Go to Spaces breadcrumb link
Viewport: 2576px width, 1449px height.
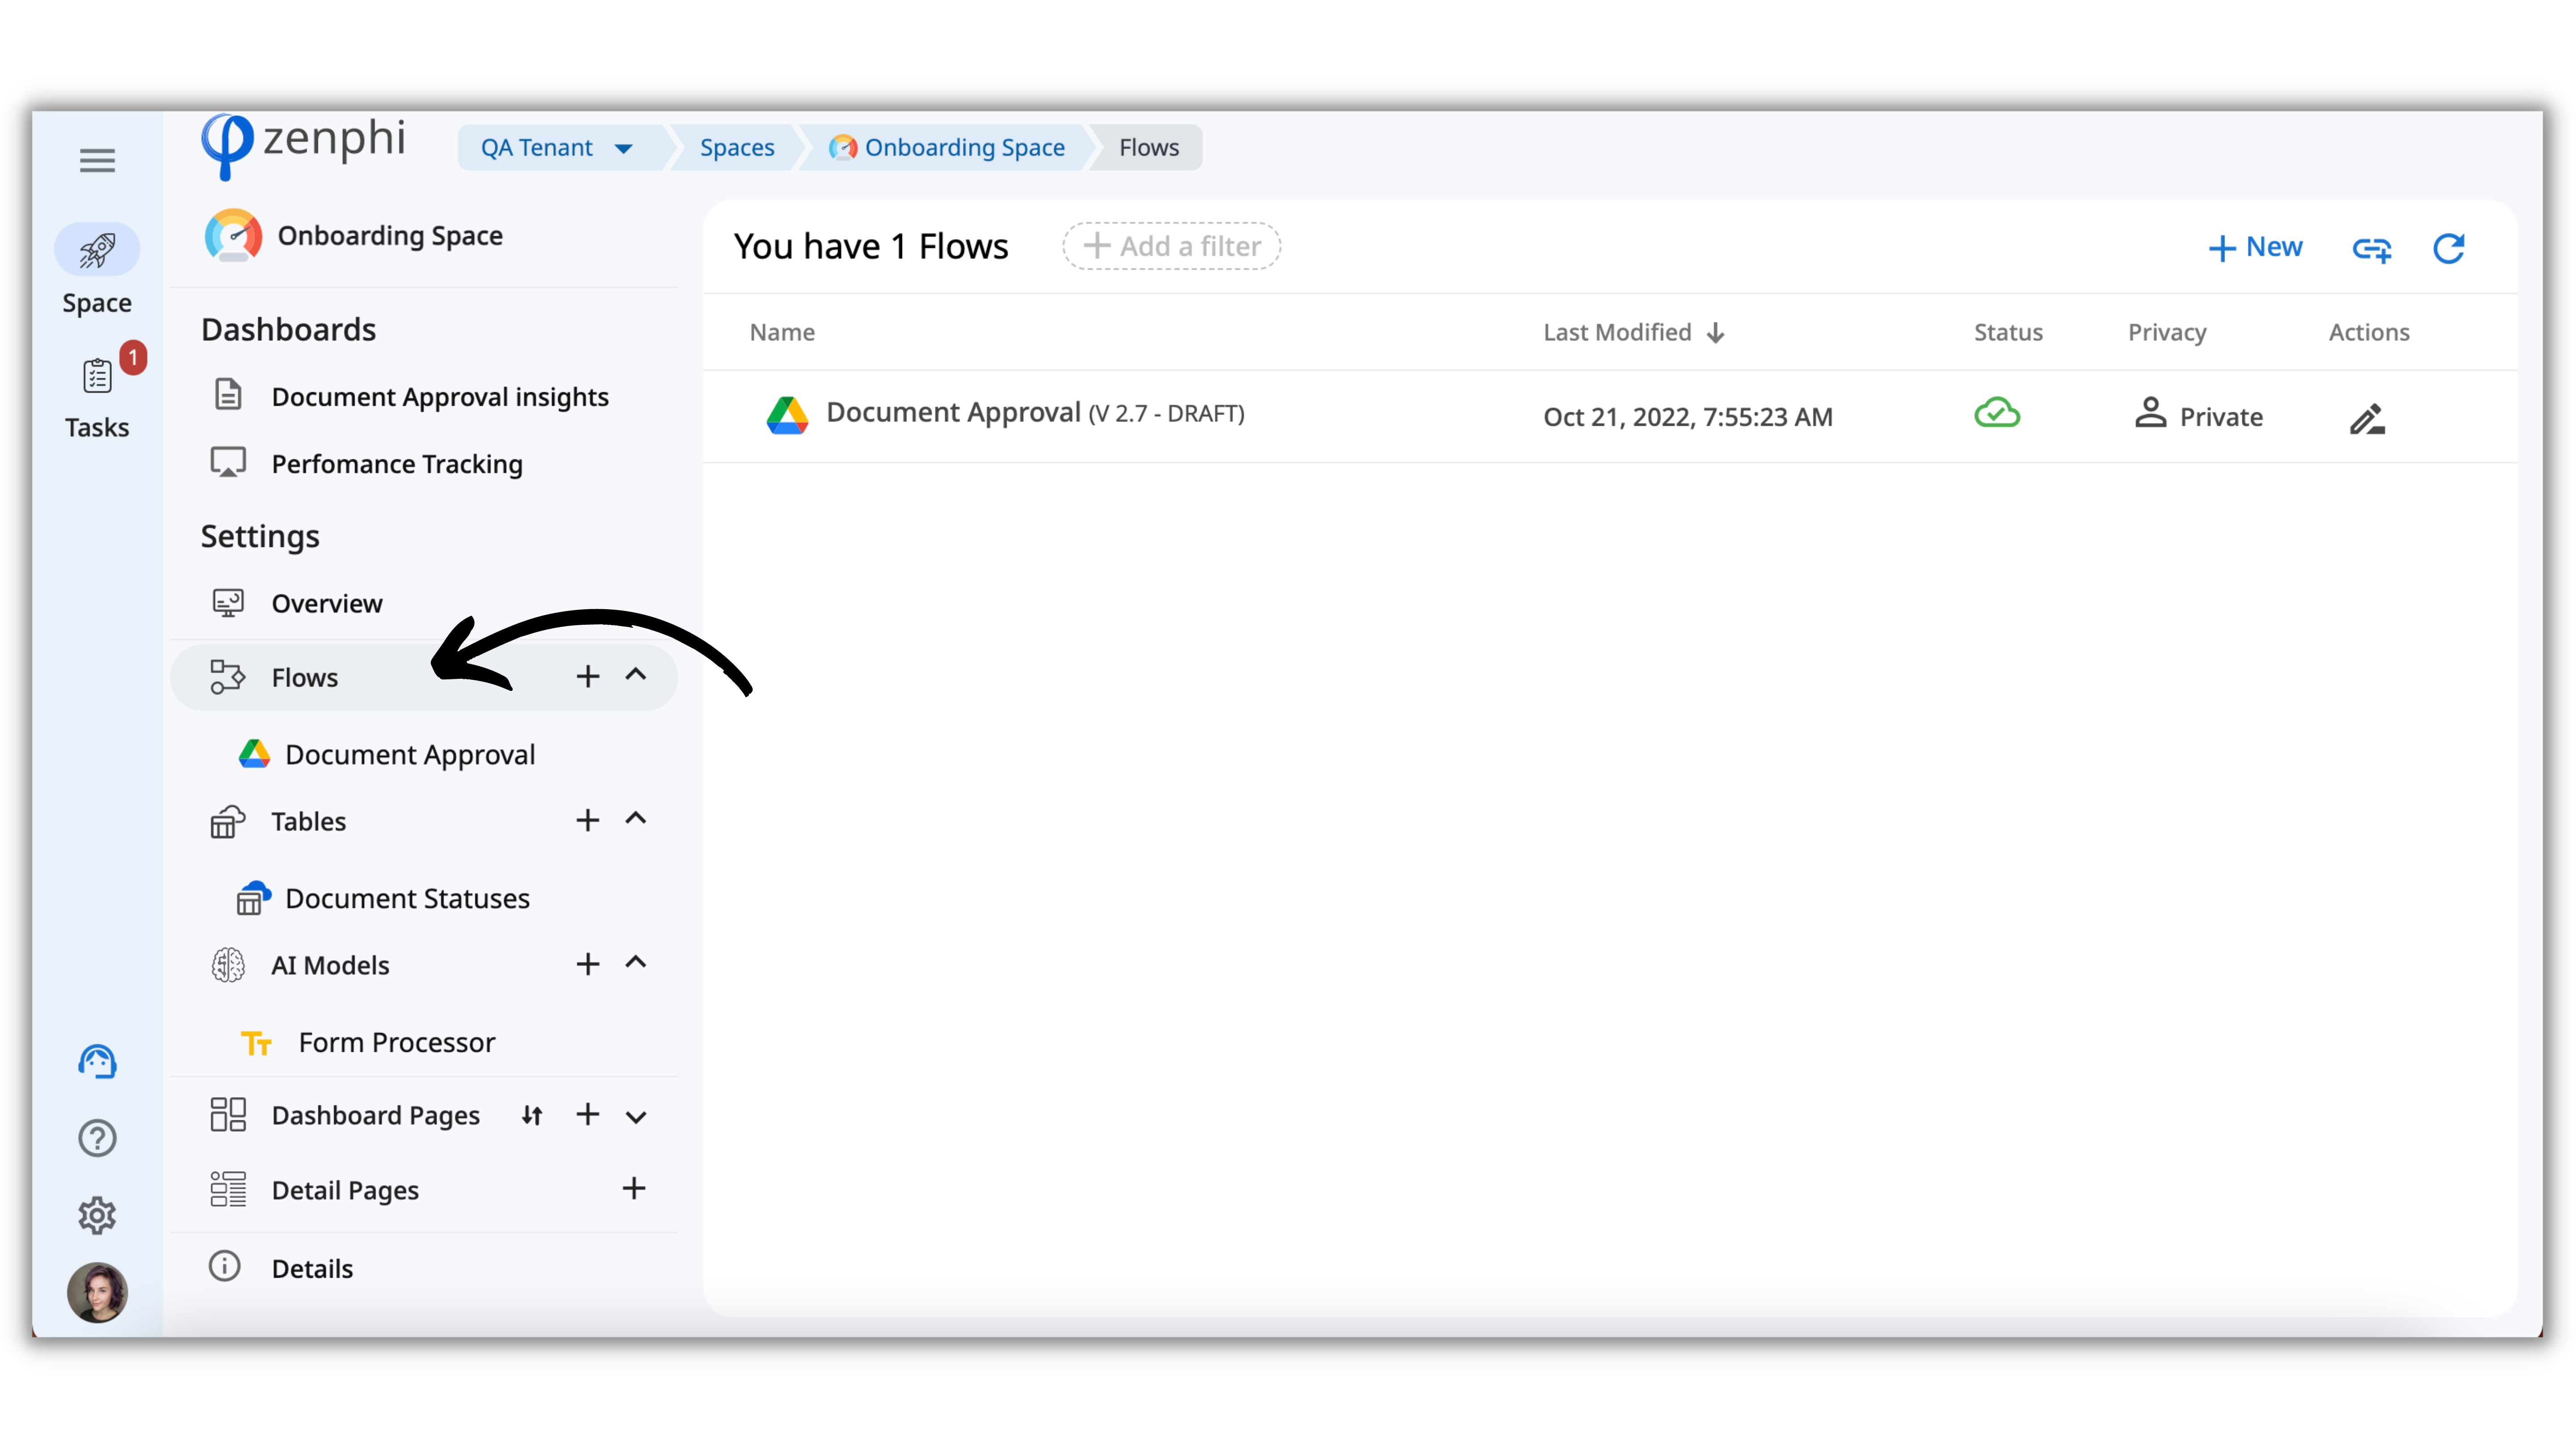[736, 148]
